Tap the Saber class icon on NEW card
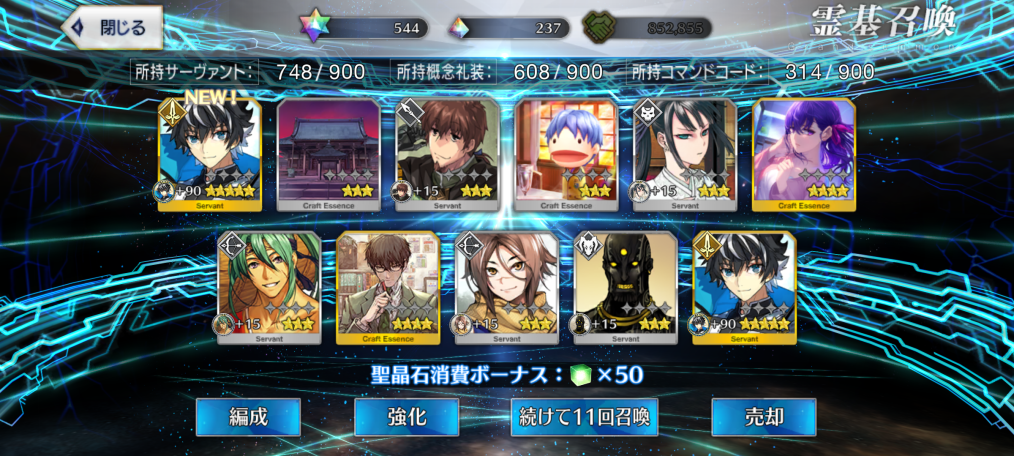1014x456 pixels. [173, 114]
